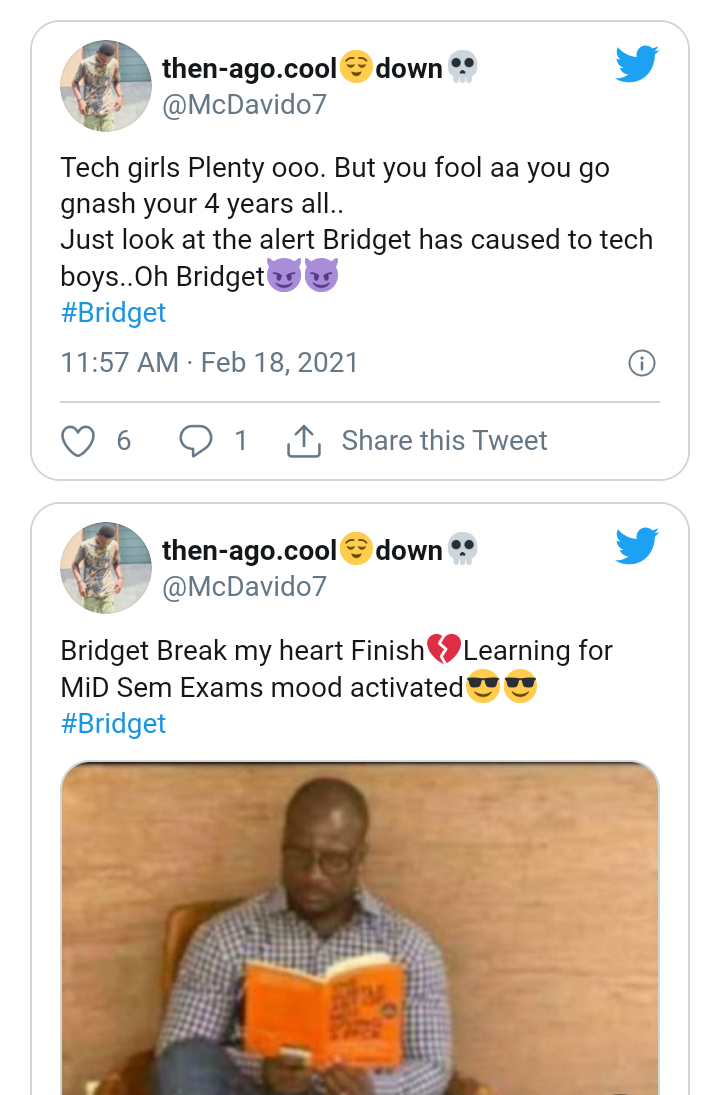Click 'Share this Tweet' text

(444, 441)
